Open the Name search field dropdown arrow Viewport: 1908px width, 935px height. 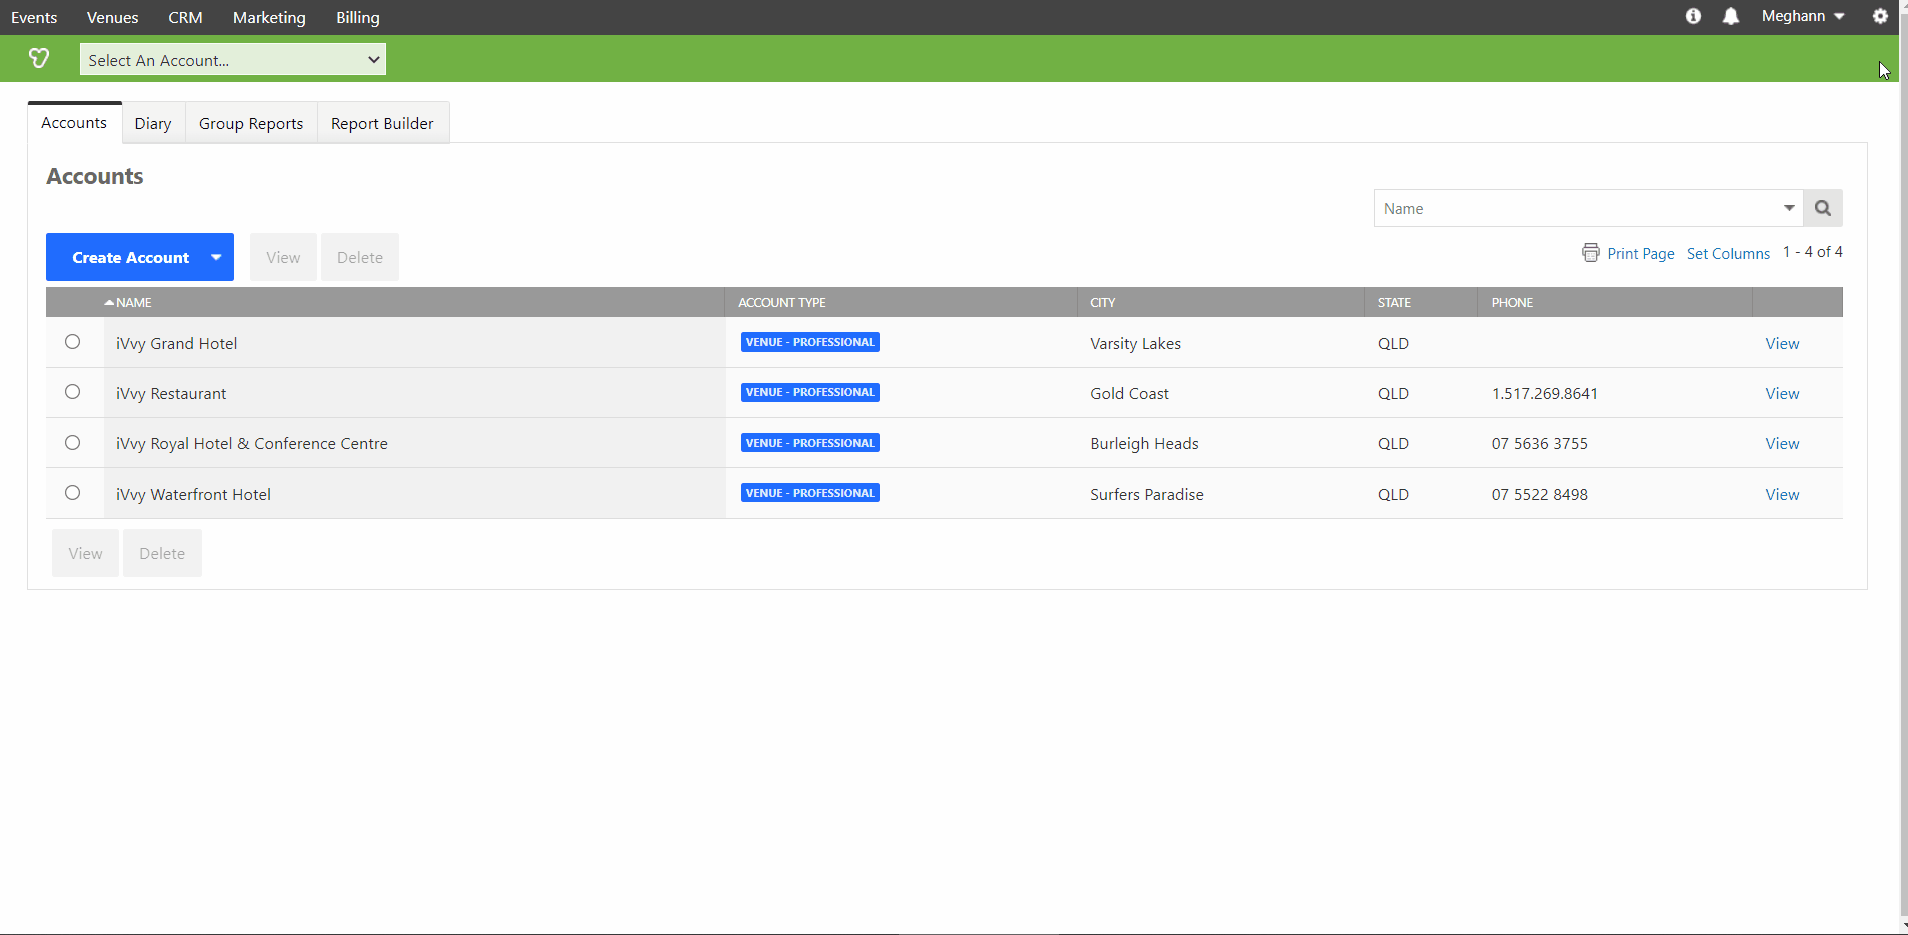pos(1789,208)
